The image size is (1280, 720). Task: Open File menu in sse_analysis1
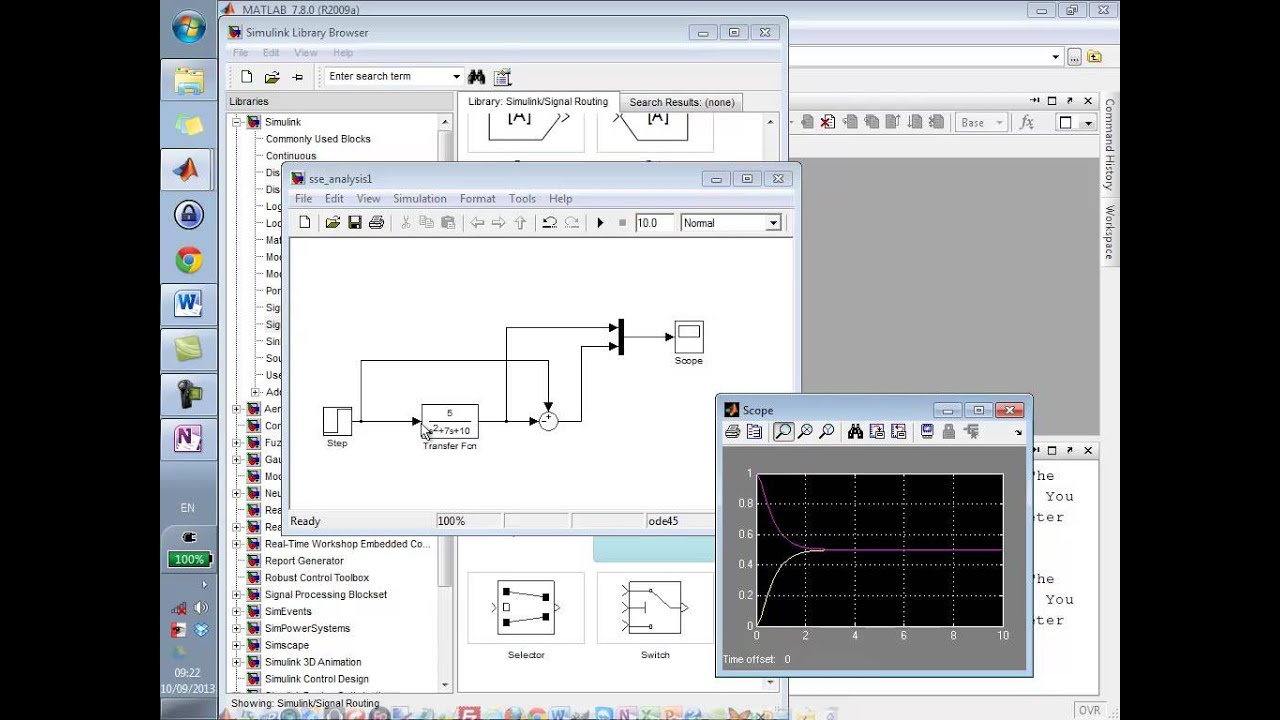coord(303,199)
